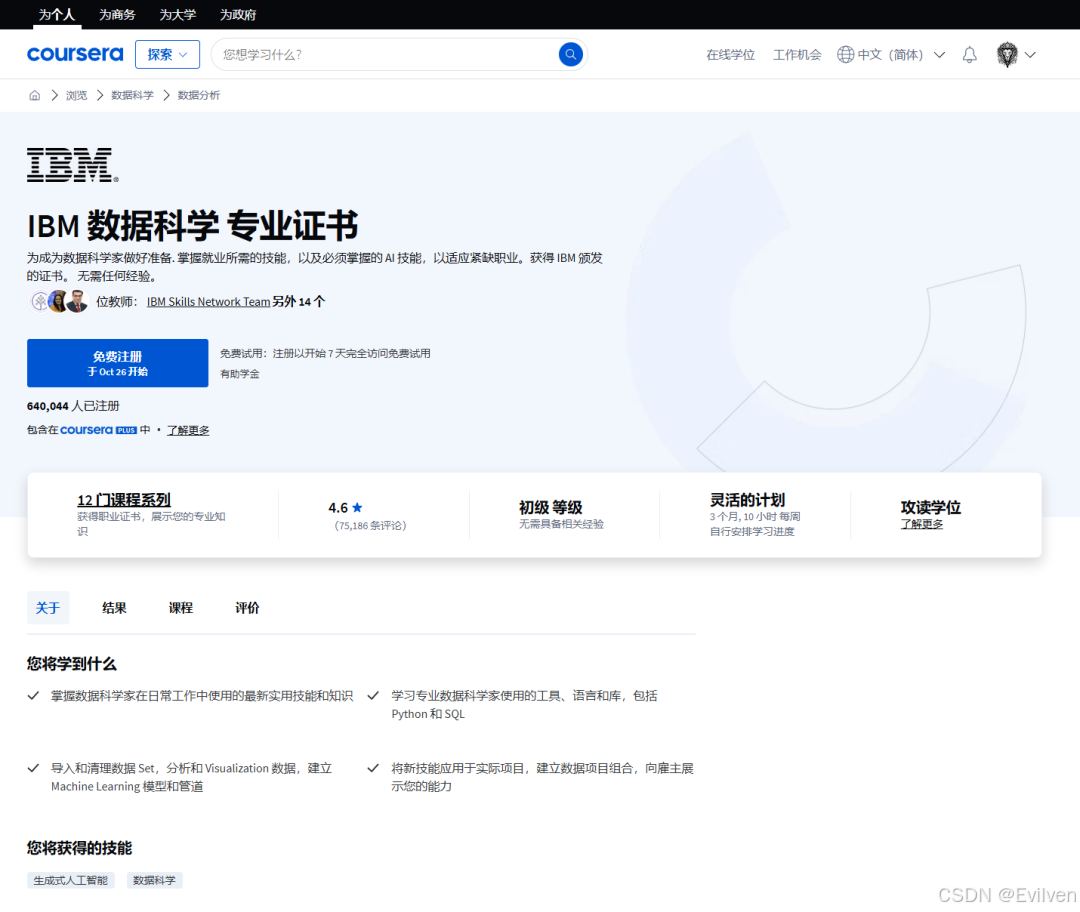Open the notifications bell

[969, 54]
